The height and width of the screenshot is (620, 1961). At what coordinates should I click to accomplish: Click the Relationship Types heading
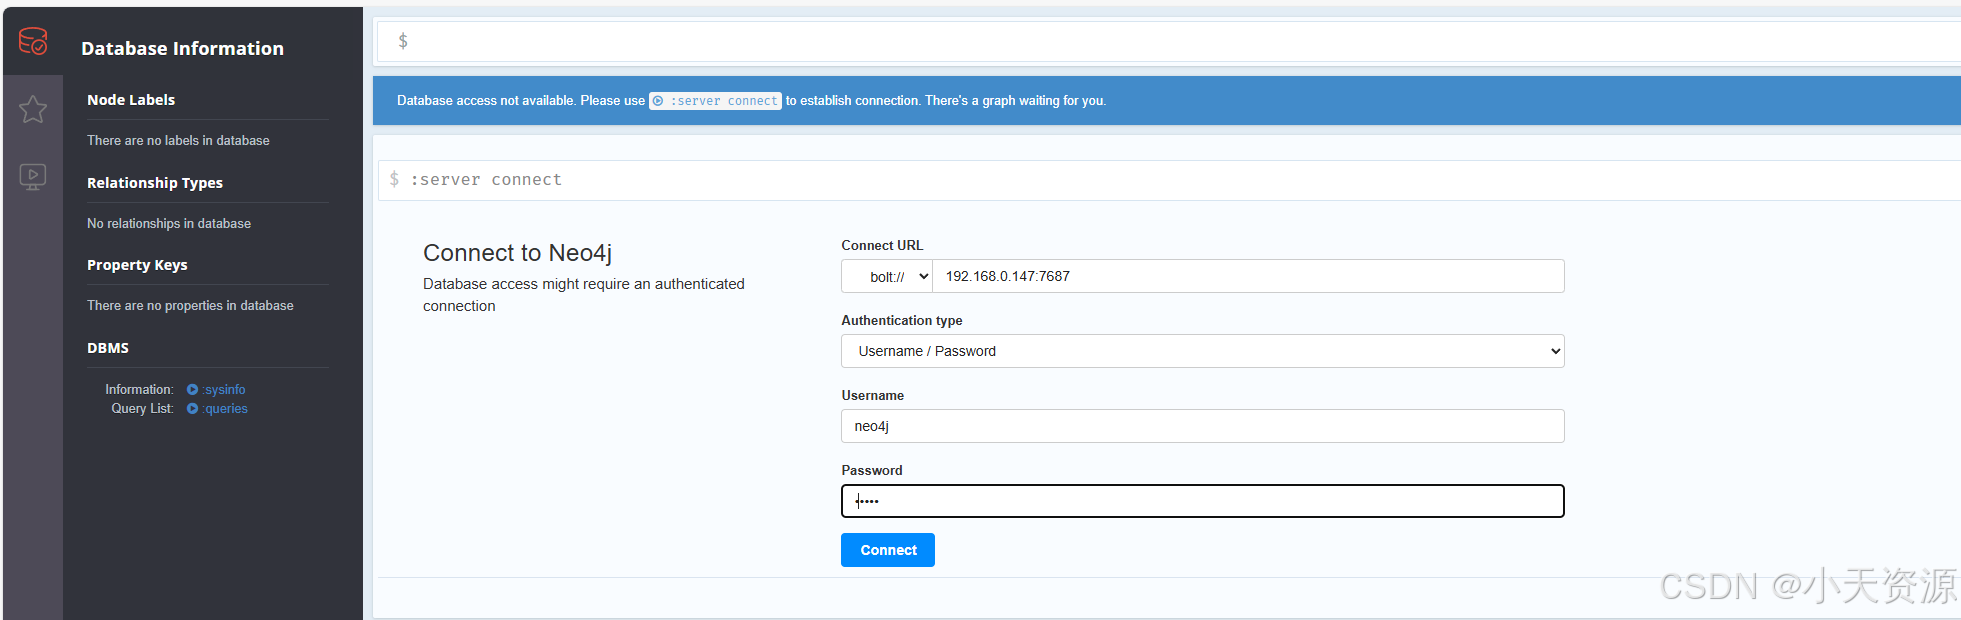[x=155, y=183]
